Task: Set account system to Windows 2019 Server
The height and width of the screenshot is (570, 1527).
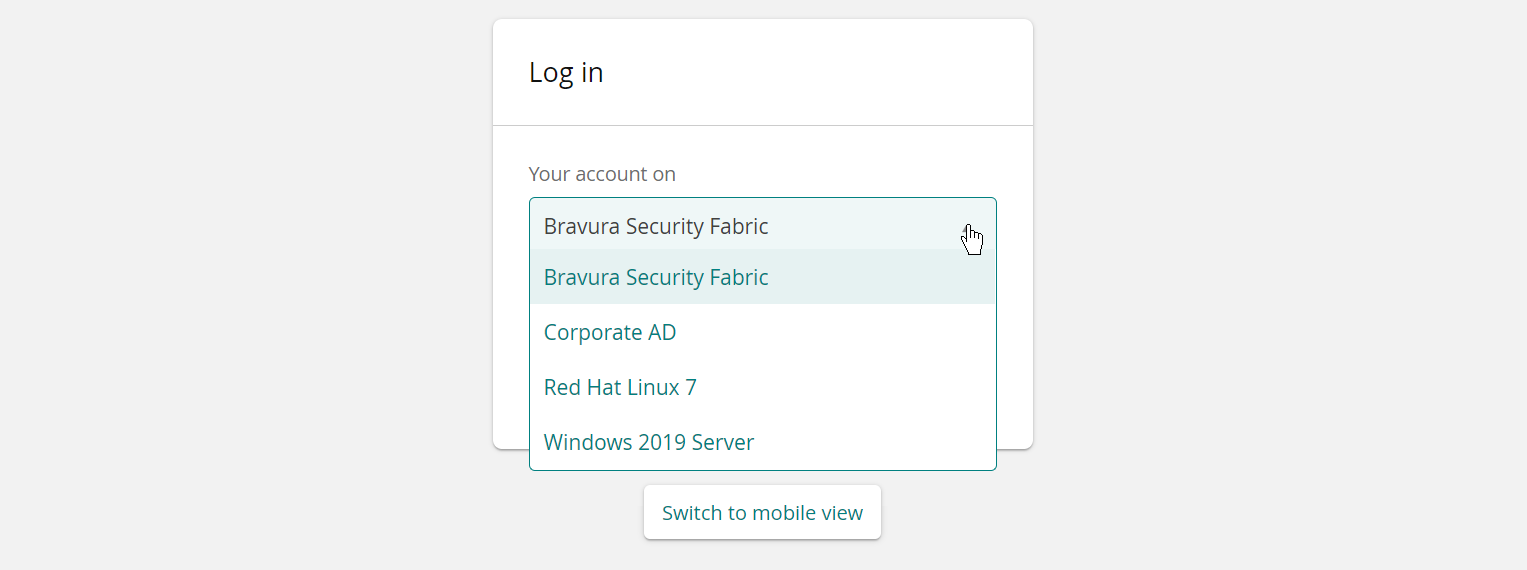Action: point(649,442)
